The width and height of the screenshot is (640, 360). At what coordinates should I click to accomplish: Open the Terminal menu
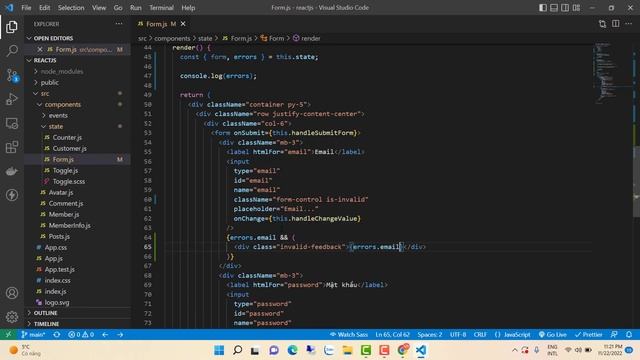click(x=161, y=8)
